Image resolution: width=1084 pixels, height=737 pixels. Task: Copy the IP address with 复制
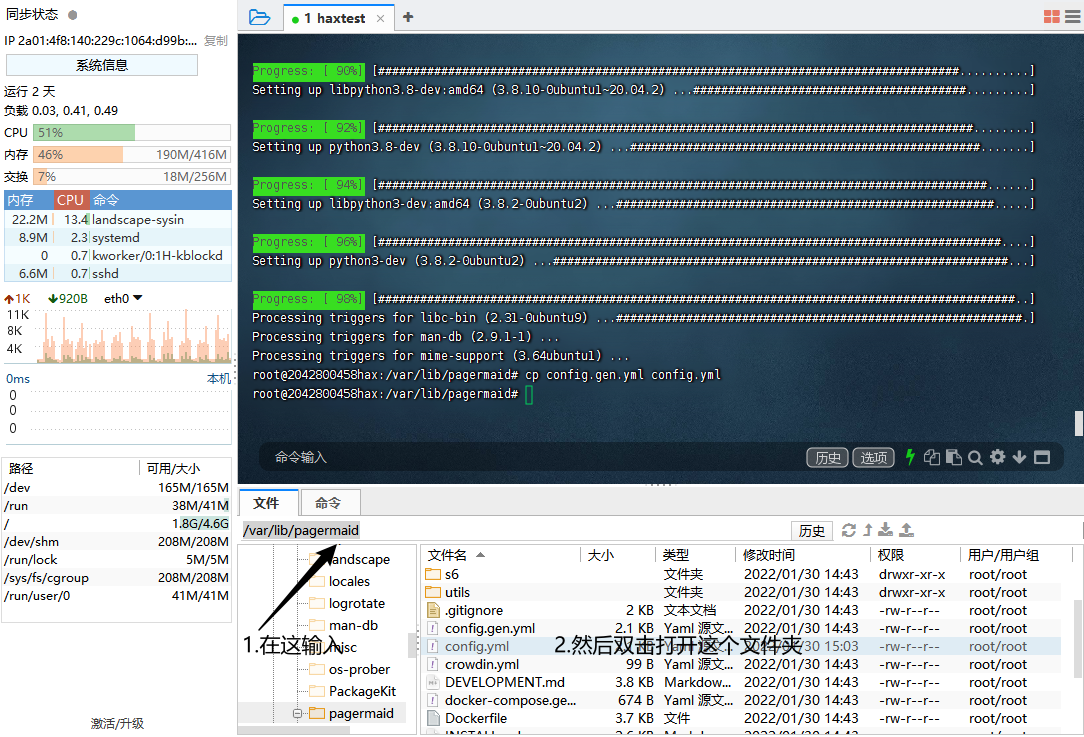[x=216, y=41]
